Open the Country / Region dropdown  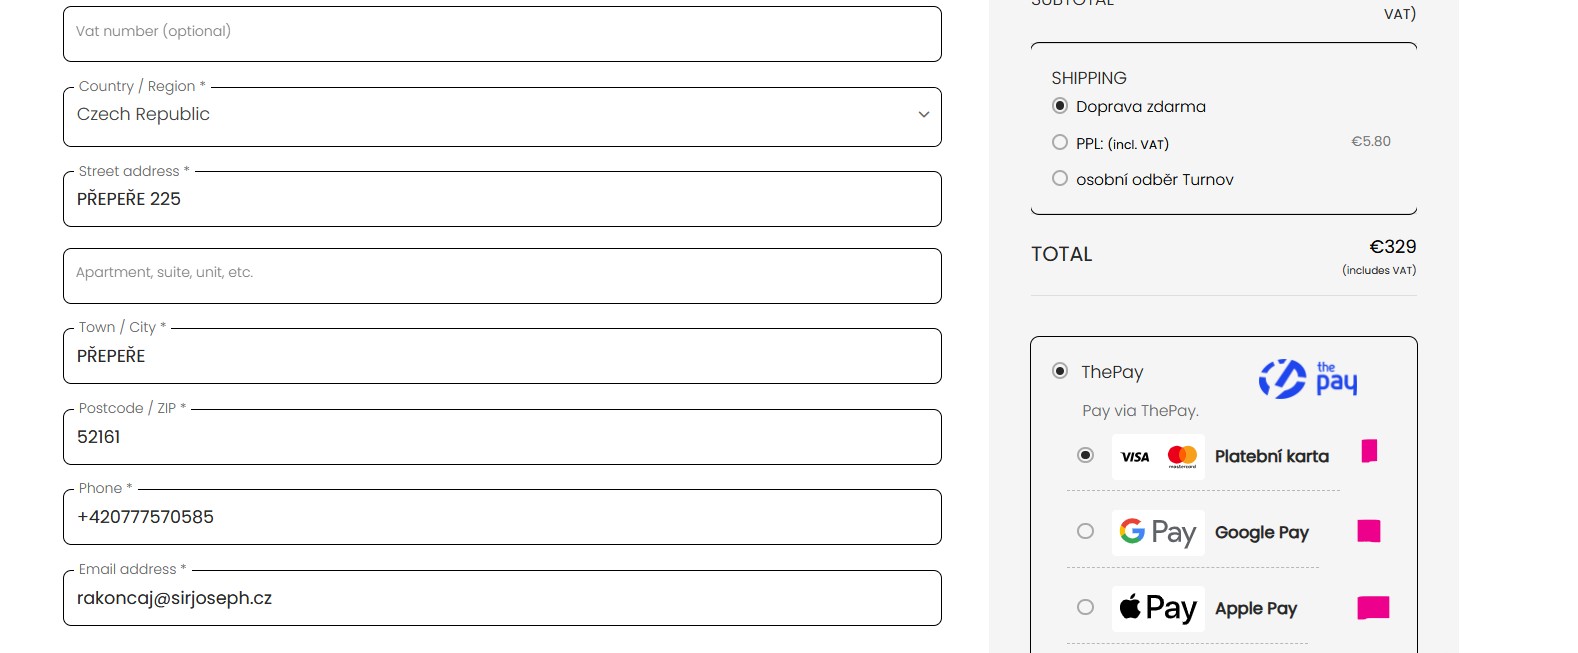(x=502, y=116)
